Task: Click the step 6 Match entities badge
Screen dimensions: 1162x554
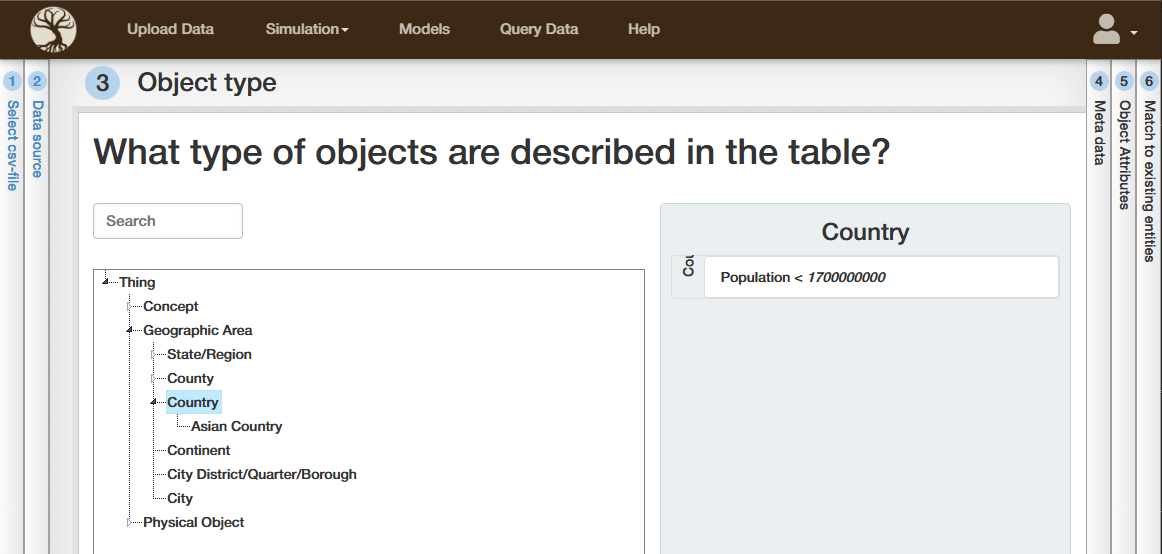Action: [x=1149, y=81]
